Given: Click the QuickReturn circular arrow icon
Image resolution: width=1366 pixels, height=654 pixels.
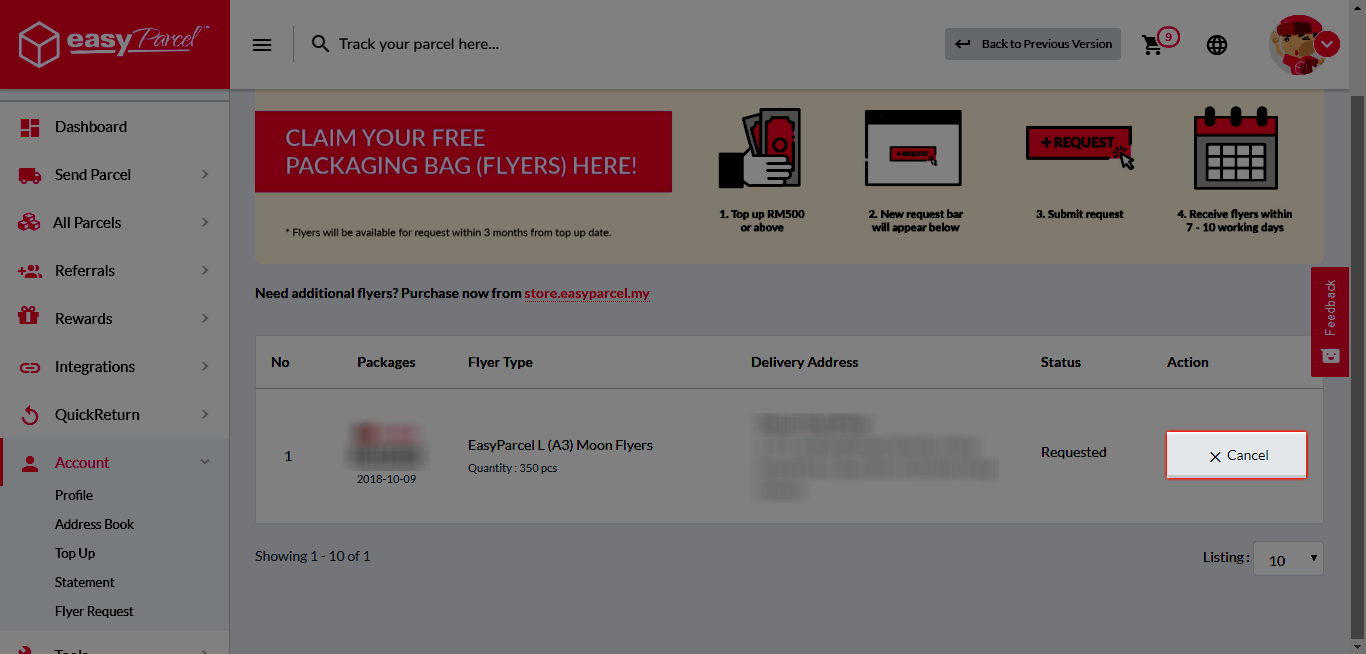Looking at the screenshot, I should [x=30, y=415].
